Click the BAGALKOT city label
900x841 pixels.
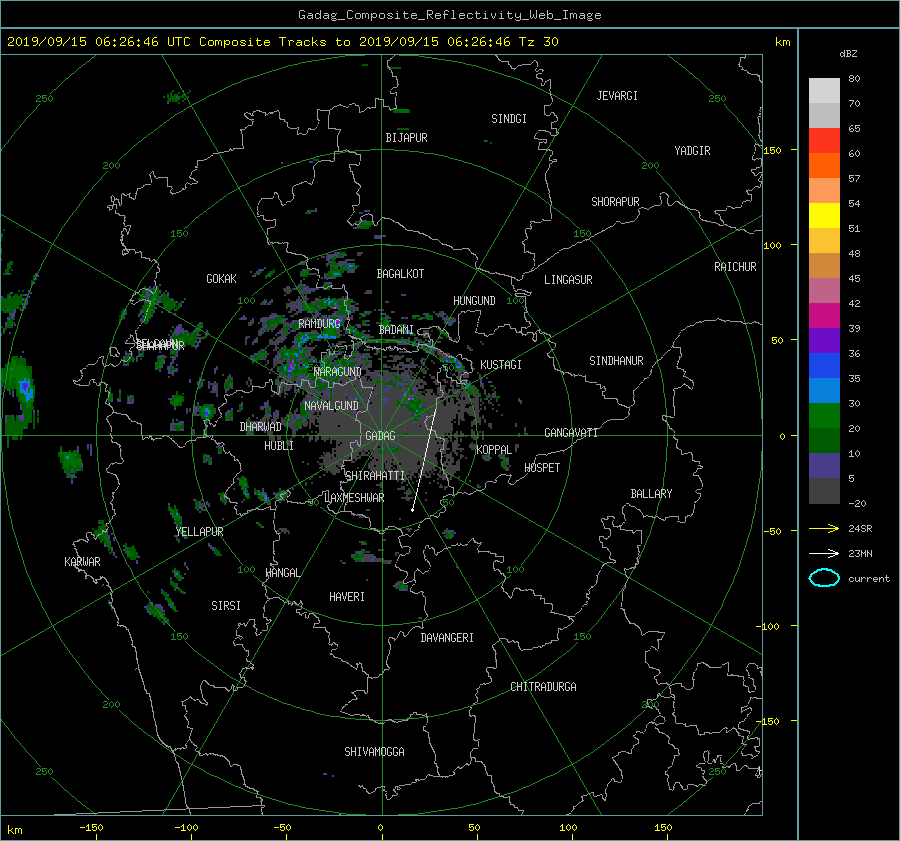[x=400, y=274]
